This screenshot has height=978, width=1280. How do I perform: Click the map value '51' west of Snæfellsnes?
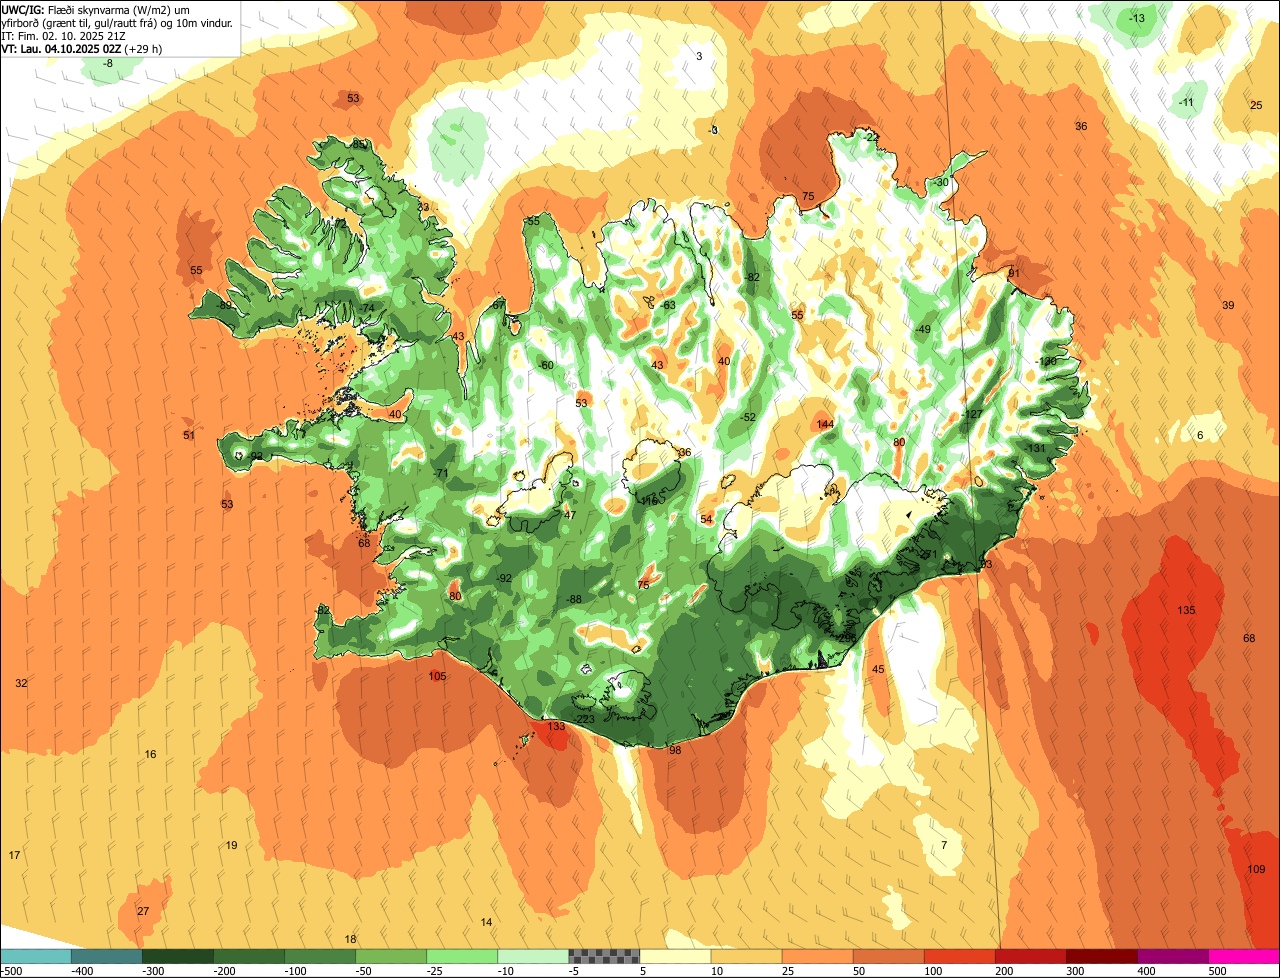[189, 435]
